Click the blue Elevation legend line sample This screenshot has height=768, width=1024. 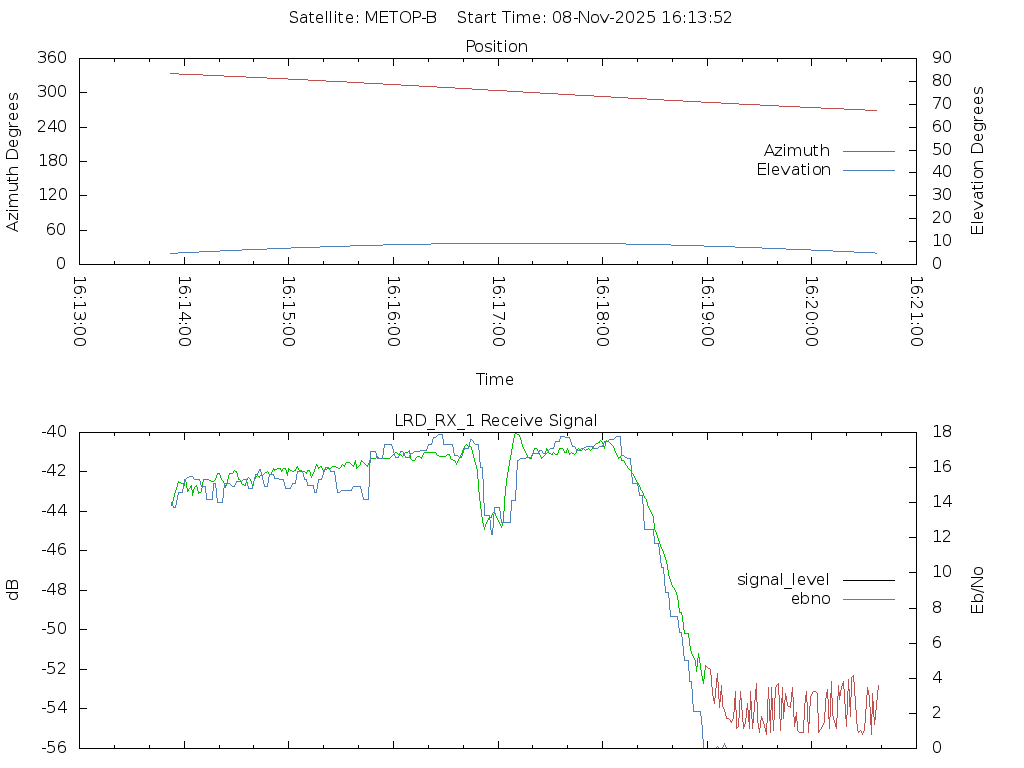[868, 171]
